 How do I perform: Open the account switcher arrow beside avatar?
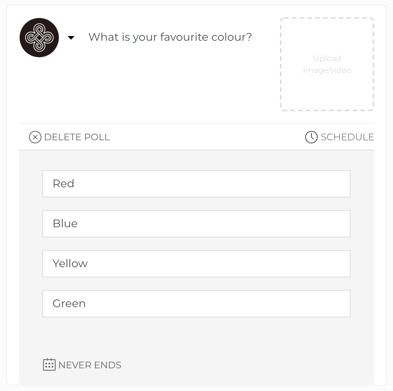[x=71, y=38]
